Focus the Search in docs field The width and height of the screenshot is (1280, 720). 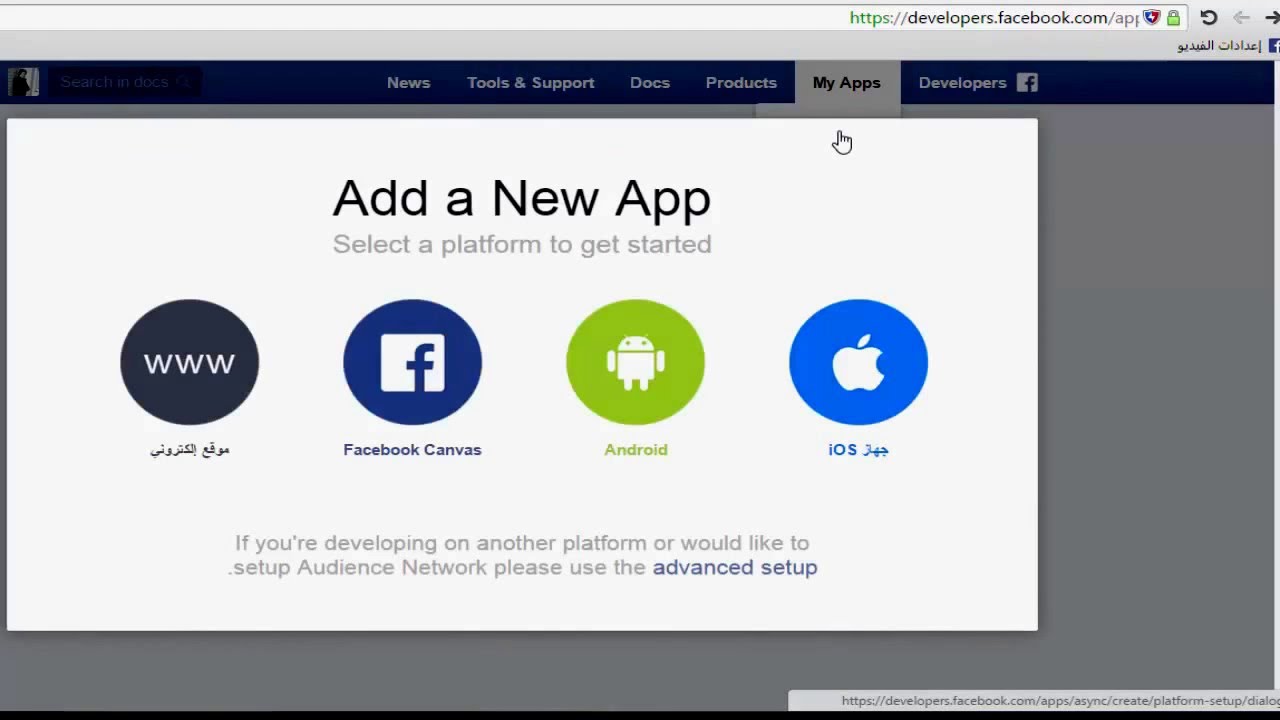pos(125,82)
